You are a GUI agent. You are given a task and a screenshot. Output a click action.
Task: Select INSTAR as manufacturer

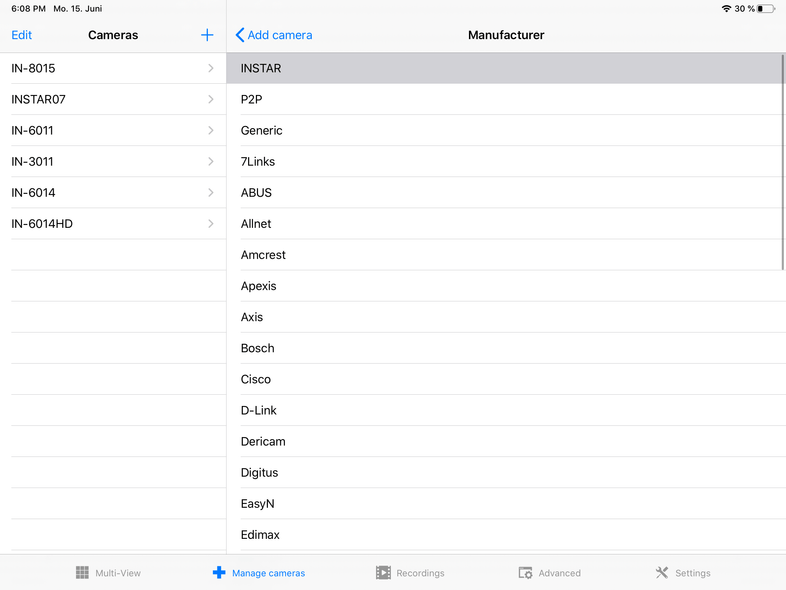click(506, 68)
